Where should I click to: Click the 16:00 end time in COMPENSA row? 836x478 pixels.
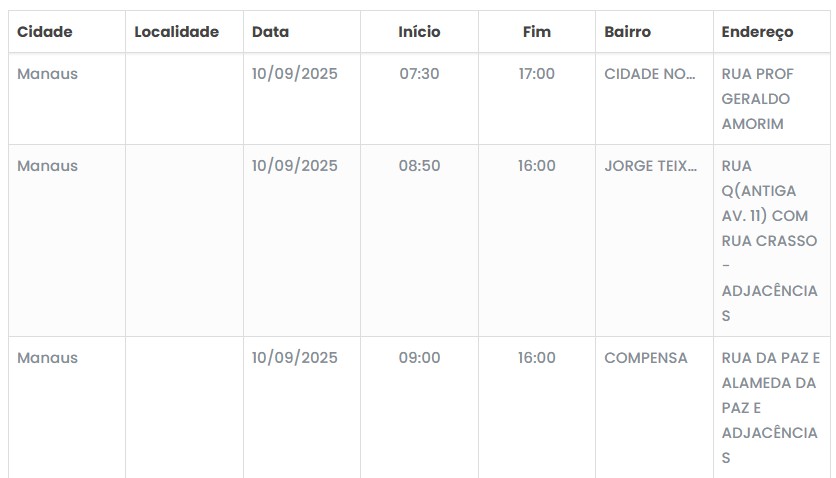(537, 358)
